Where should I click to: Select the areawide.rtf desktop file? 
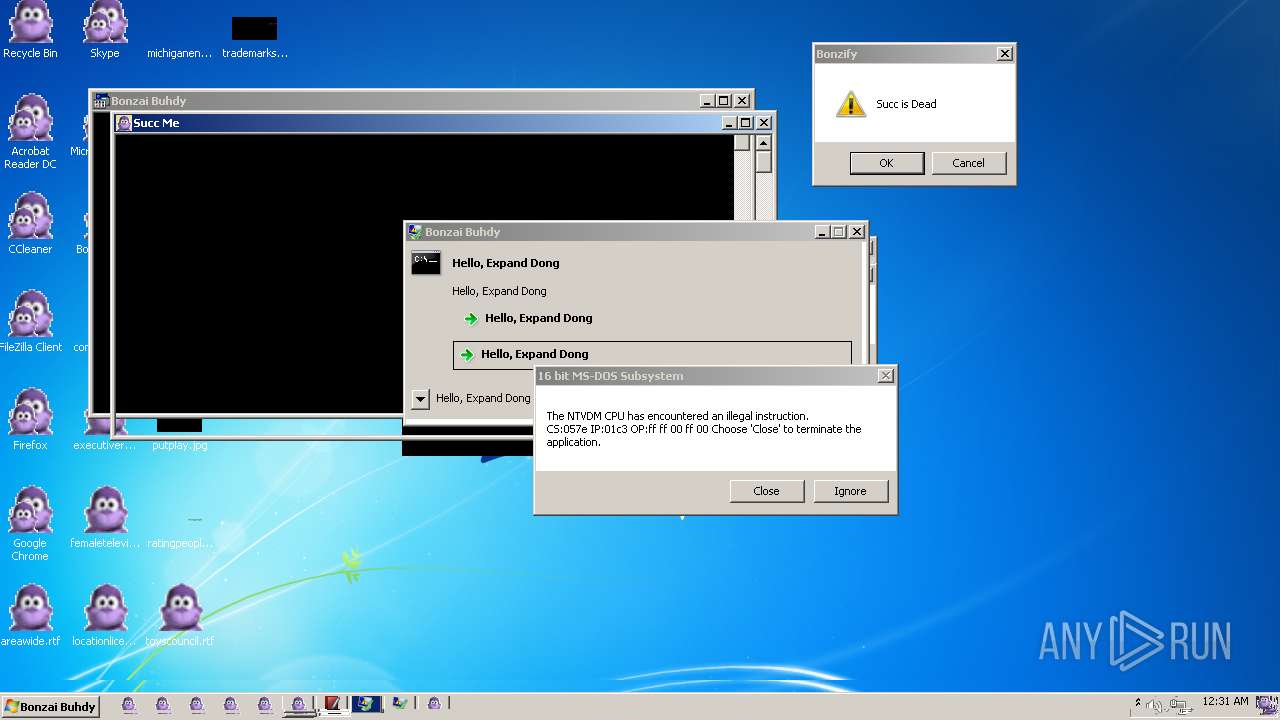pos(30,615)
